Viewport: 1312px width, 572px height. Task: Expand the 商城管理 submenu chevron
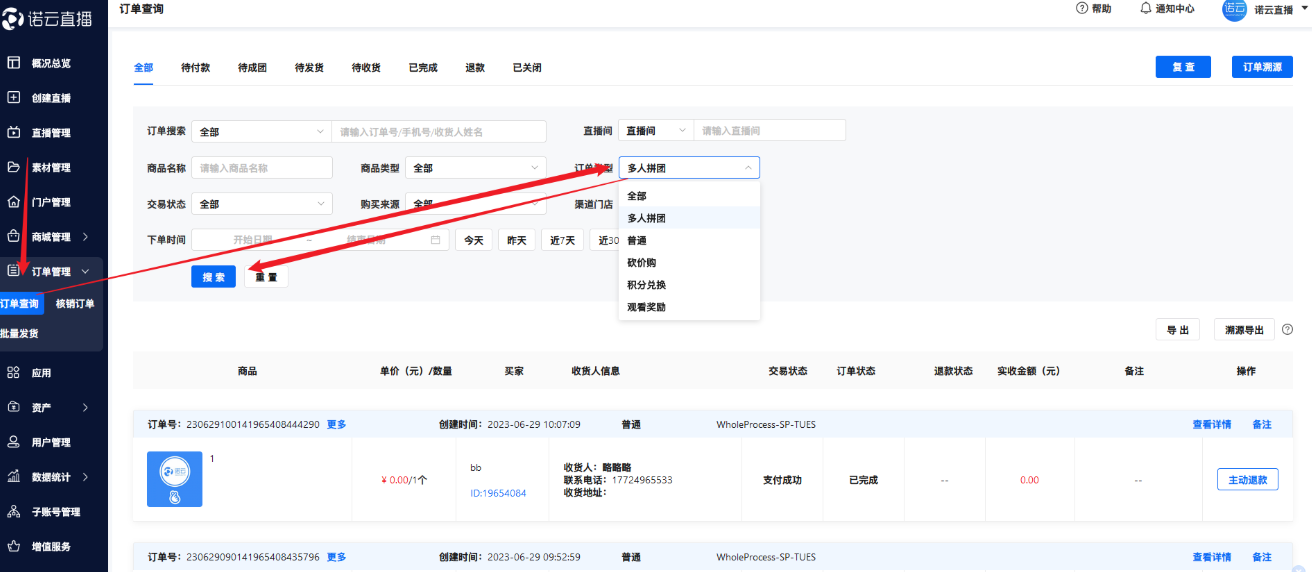coord(85,237)
